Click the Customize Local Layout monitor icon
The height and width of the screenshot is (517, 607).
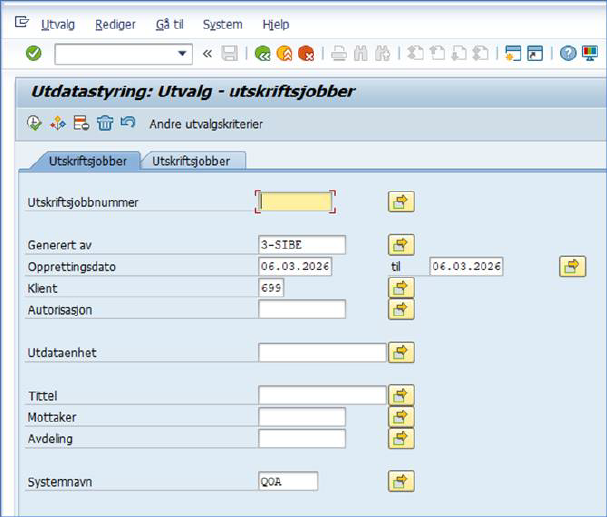[590, 53]
